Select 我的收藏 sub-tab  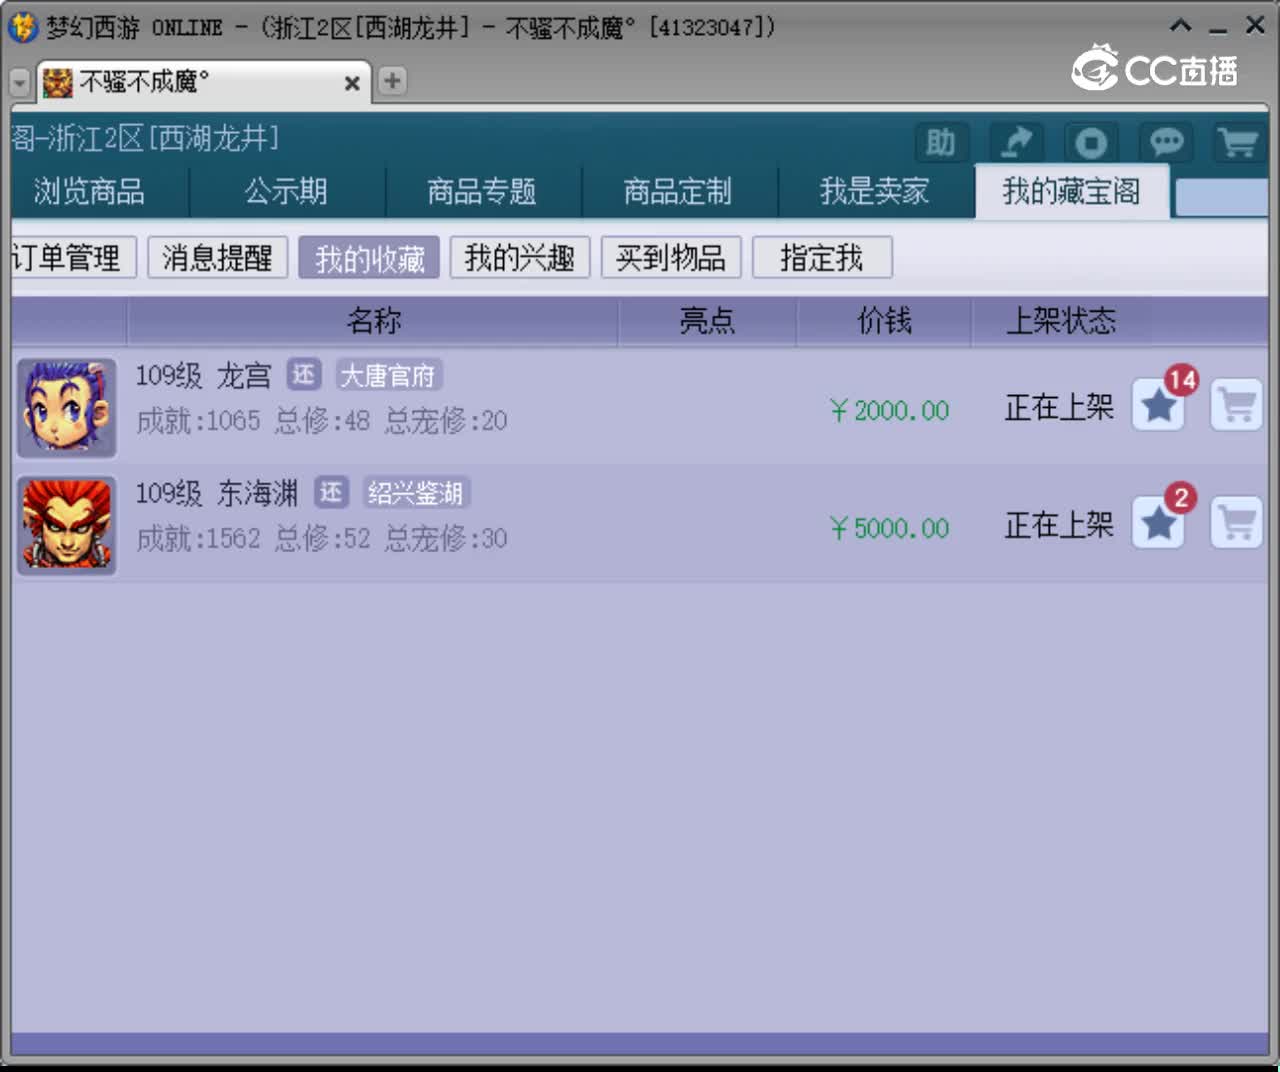click(x=369, y=258)
